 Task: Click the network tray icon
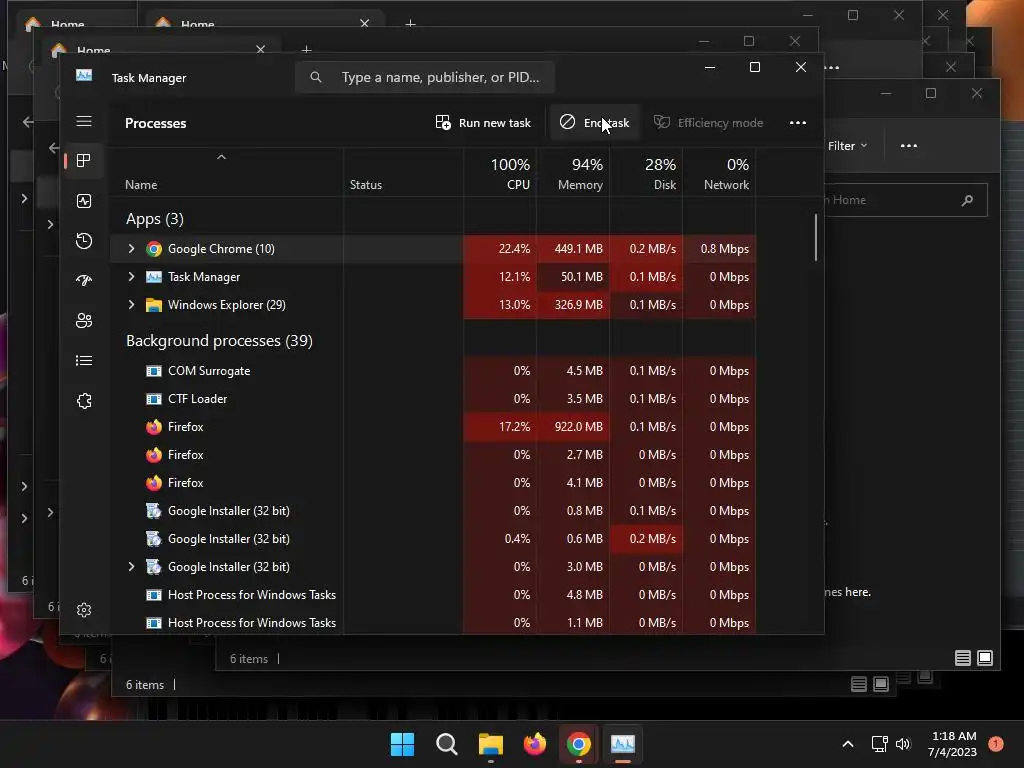(x=879, y=744)
